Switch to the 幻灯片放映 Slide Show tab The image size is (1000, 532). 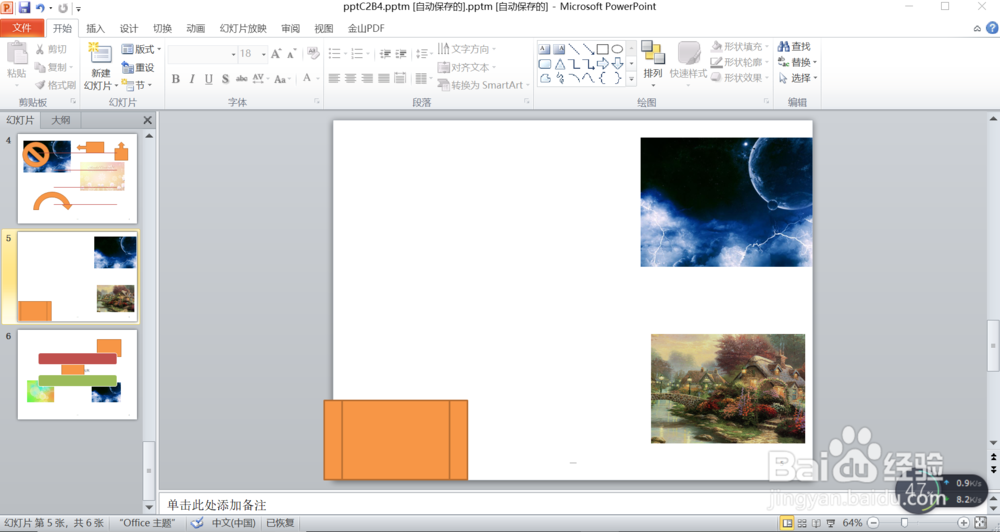243,28
